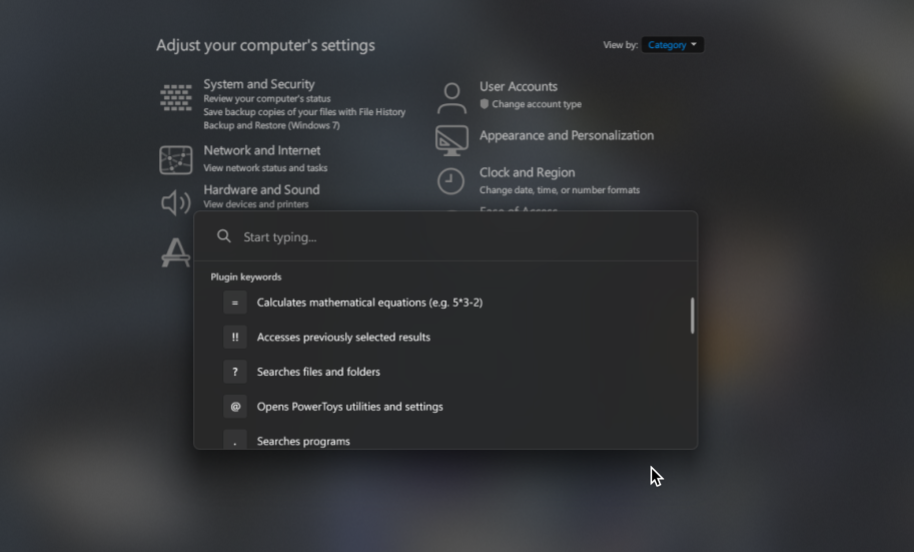
Task: Open 'View network status and tasks' link
Action: tap(265, 168)
